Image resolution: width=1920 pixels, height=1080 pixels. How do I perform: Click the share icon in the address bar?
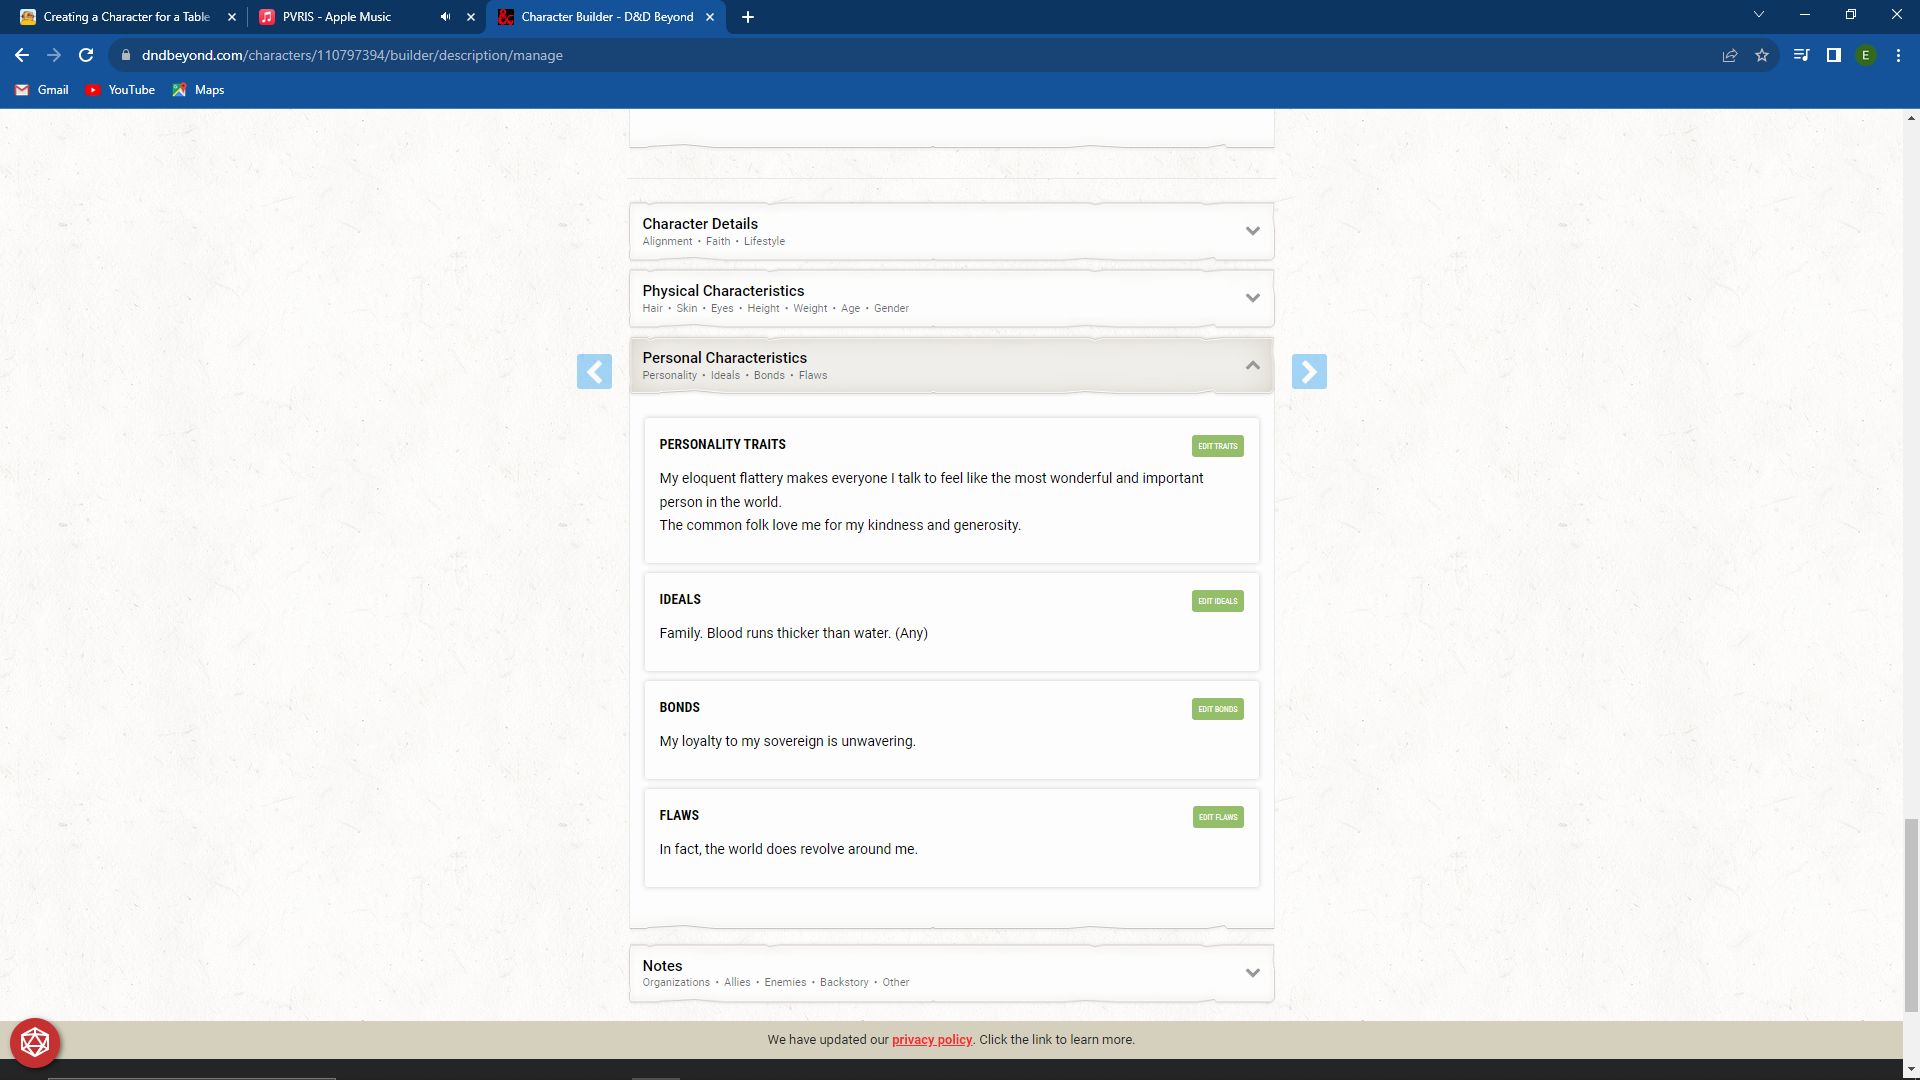pos(1730,55)
